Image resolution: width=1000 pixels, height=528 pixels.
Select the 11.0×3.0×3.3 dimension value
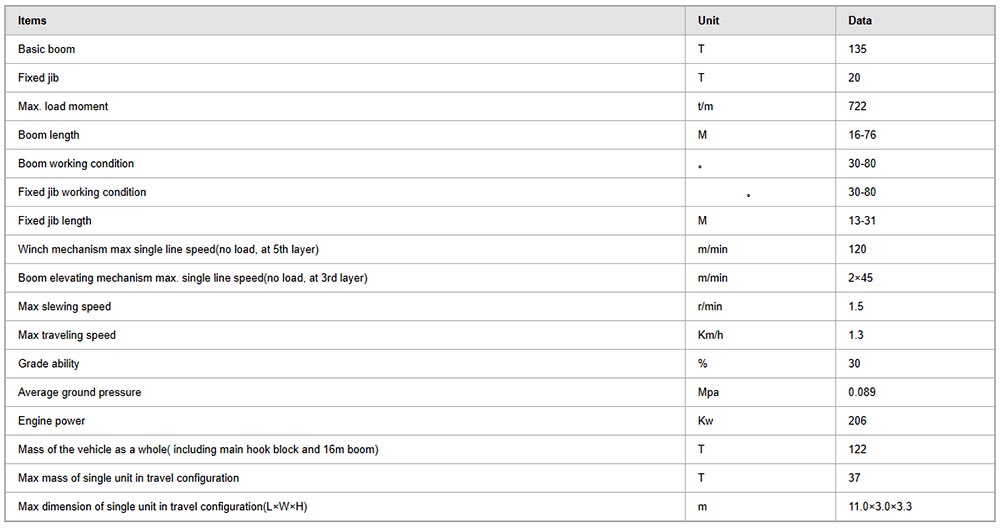pos(880,507)
